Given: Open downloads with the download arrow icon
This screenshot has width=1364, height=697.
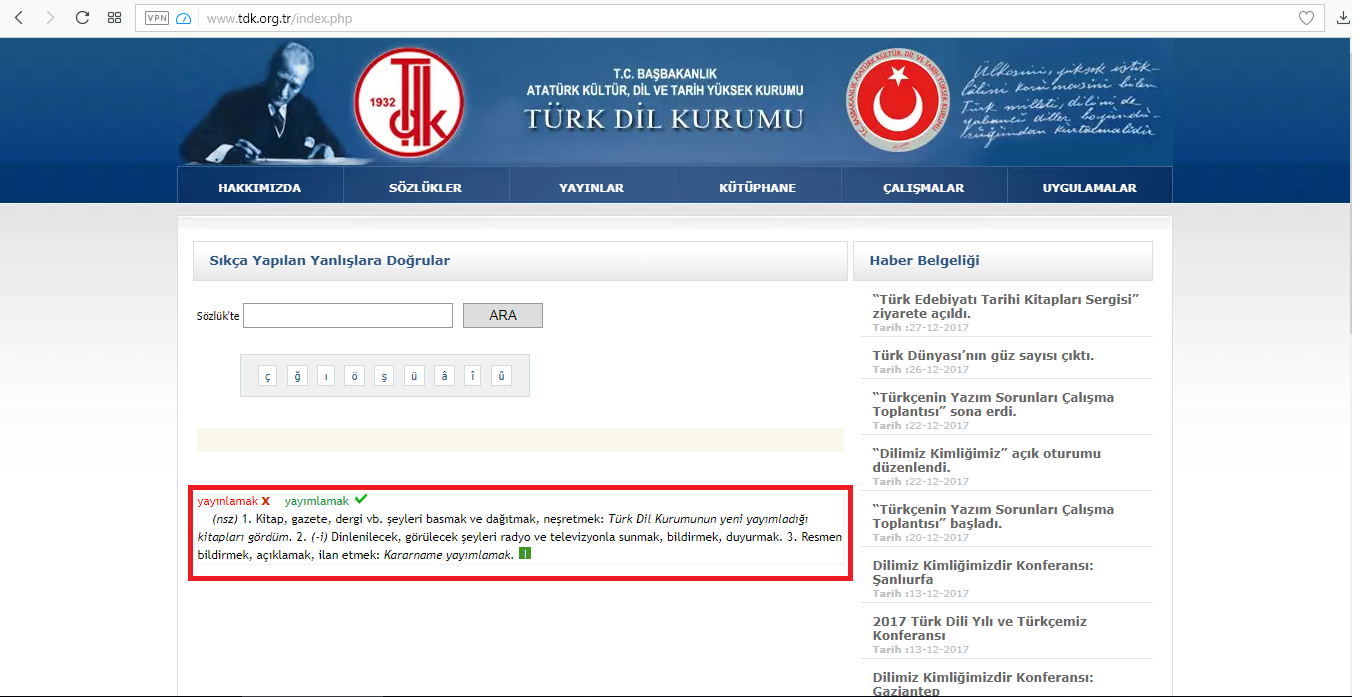Looking at the screenshot, I should coord(1344,18).
